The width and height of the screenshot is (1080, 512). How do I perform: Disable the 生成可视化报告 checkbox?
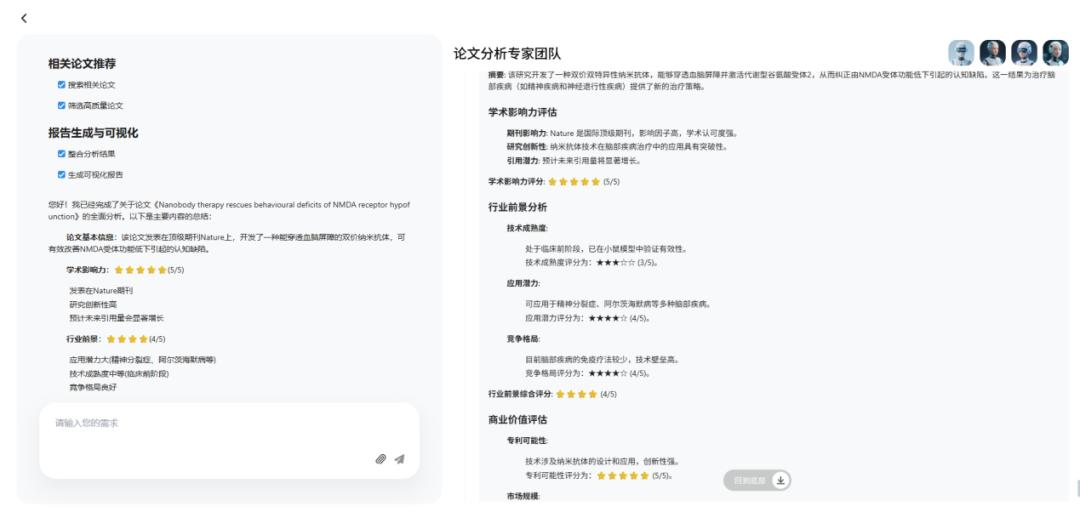click(x=62, y=174)
